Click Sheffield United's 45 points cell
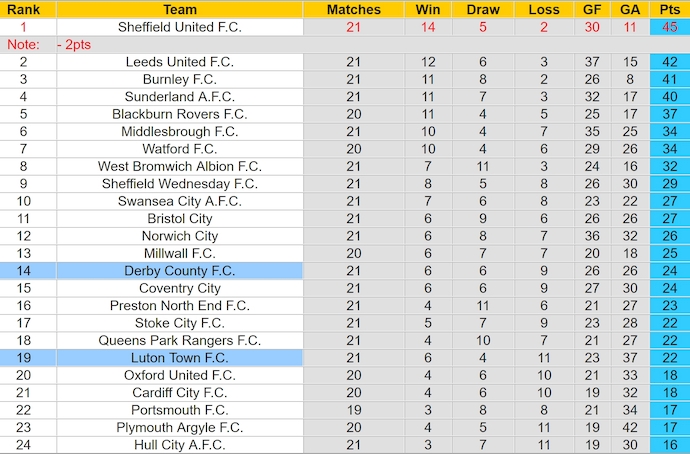Screen dimensions: 690x454 [x=670, y=27]
